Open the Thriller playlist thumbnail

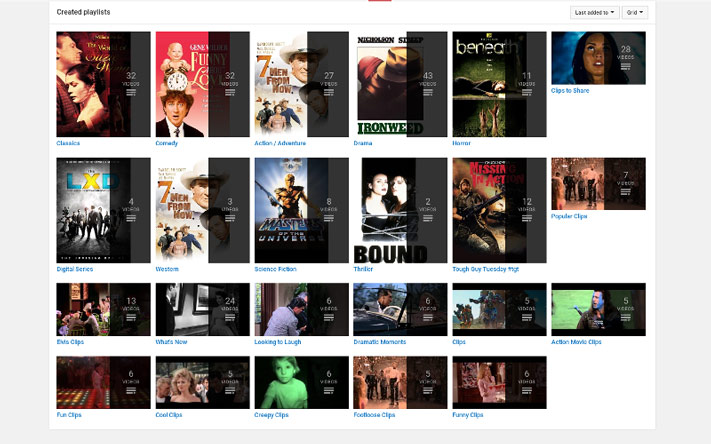(400, 210)
